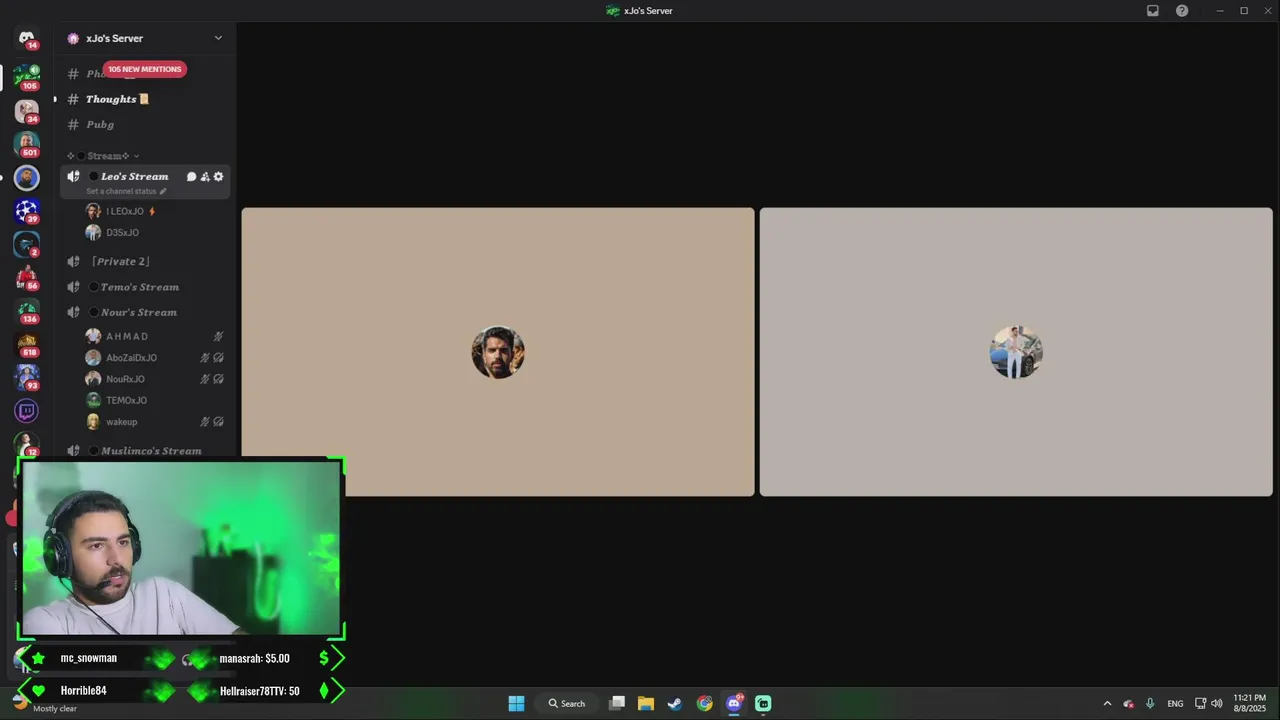Open the server icon with 56 badge
The width and height of the screenshot is (1280, 720).
pos(27,278)
